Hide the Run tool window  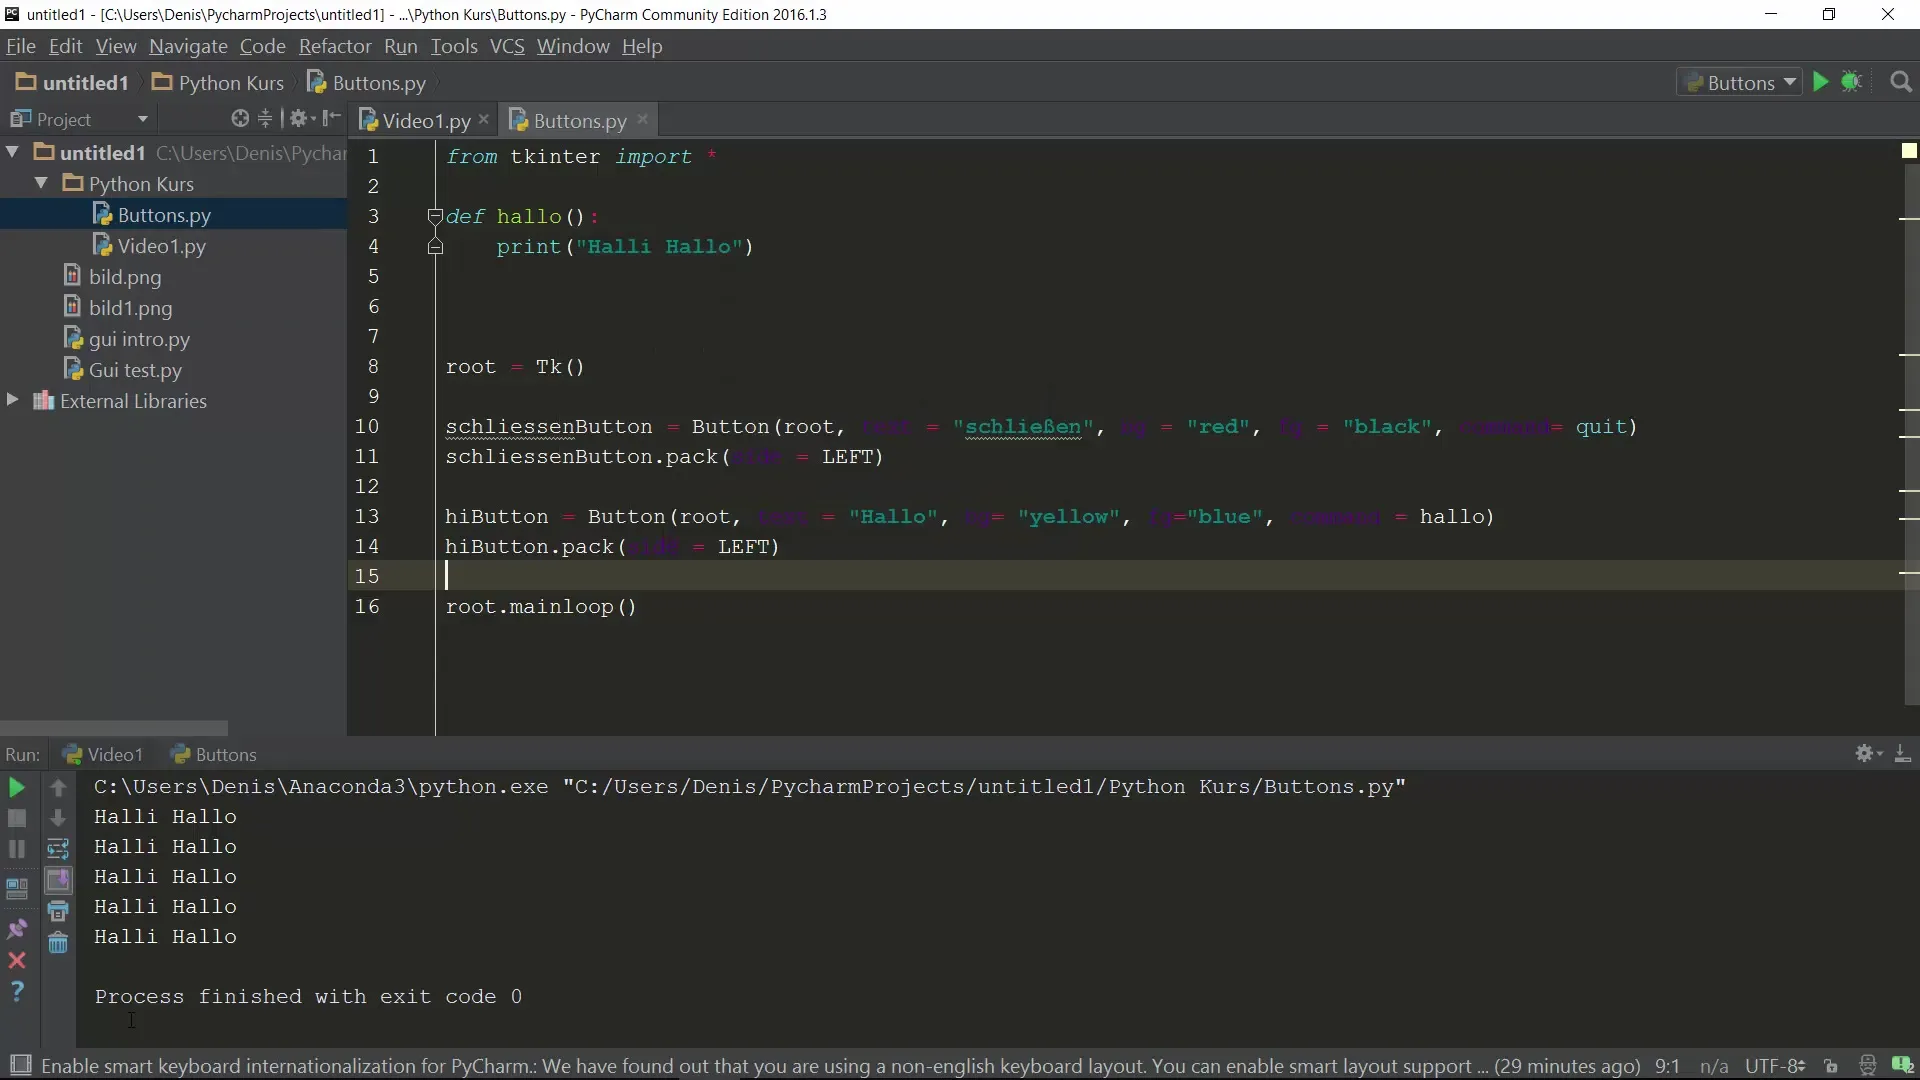(x=1903, y=753)
